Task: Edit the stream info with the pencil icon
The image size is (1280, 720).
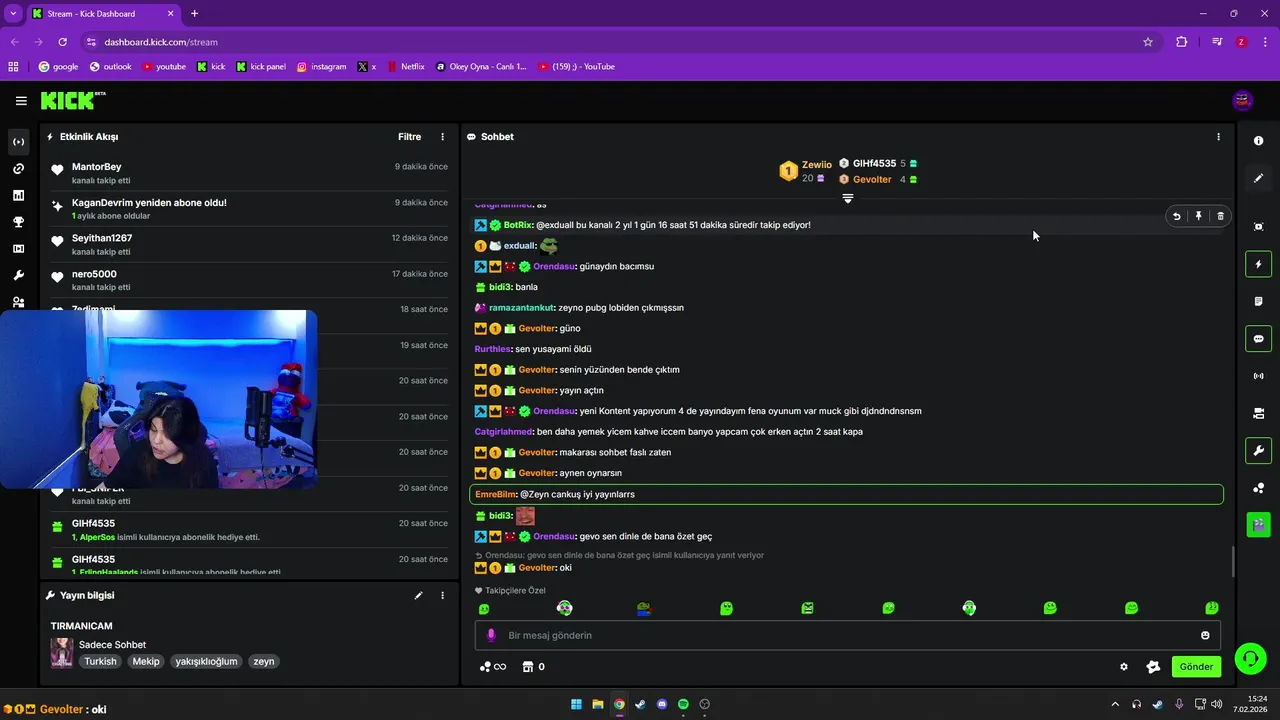Action: pyautogui.click(x=419, y=596)
